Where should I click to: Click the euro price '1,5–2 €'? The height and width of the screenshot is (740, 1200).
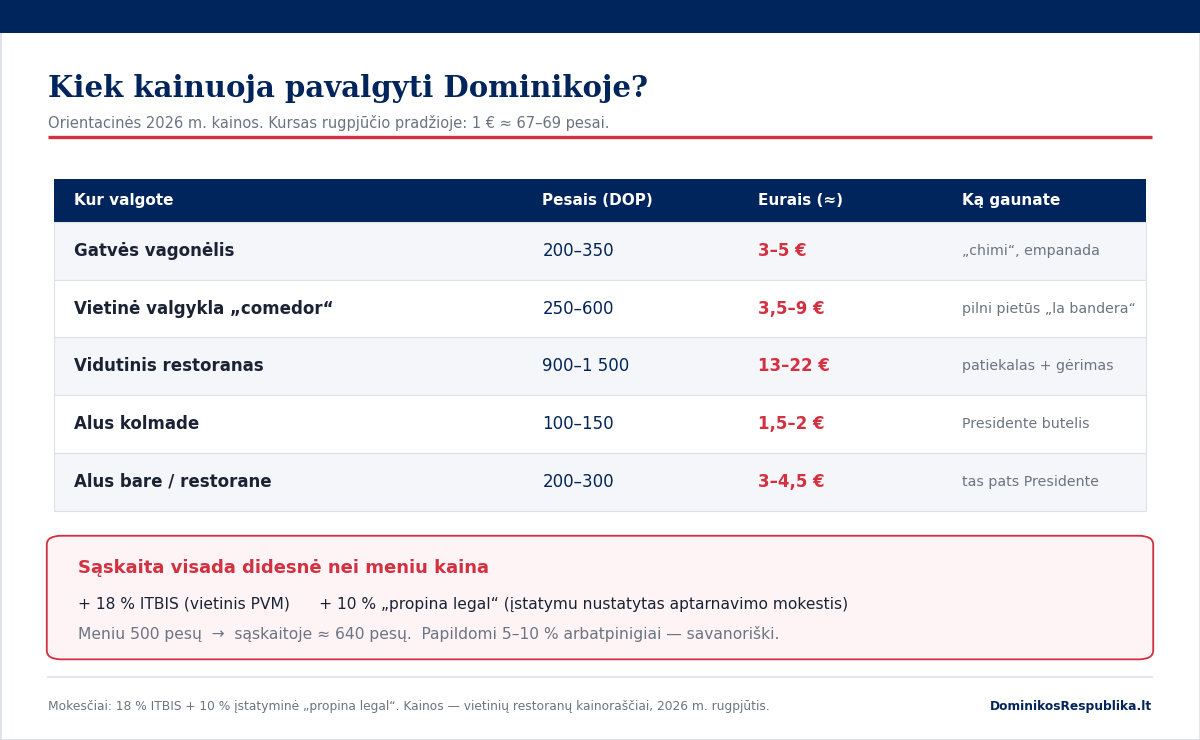(791, 424)
